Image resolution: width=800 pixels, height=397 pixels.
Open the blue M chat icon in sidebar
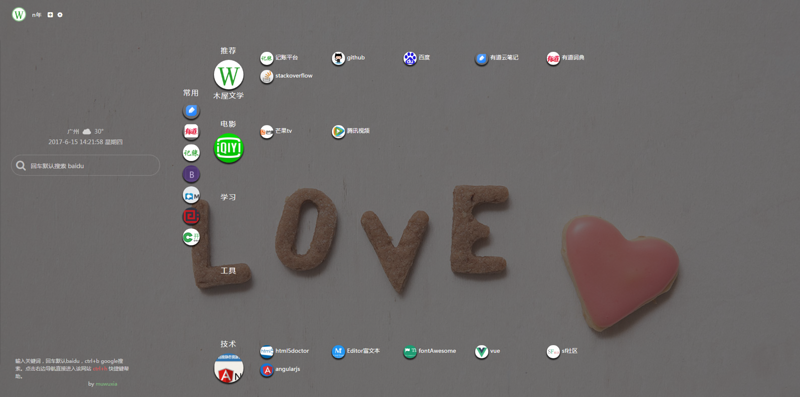click(x=191, y=195)
